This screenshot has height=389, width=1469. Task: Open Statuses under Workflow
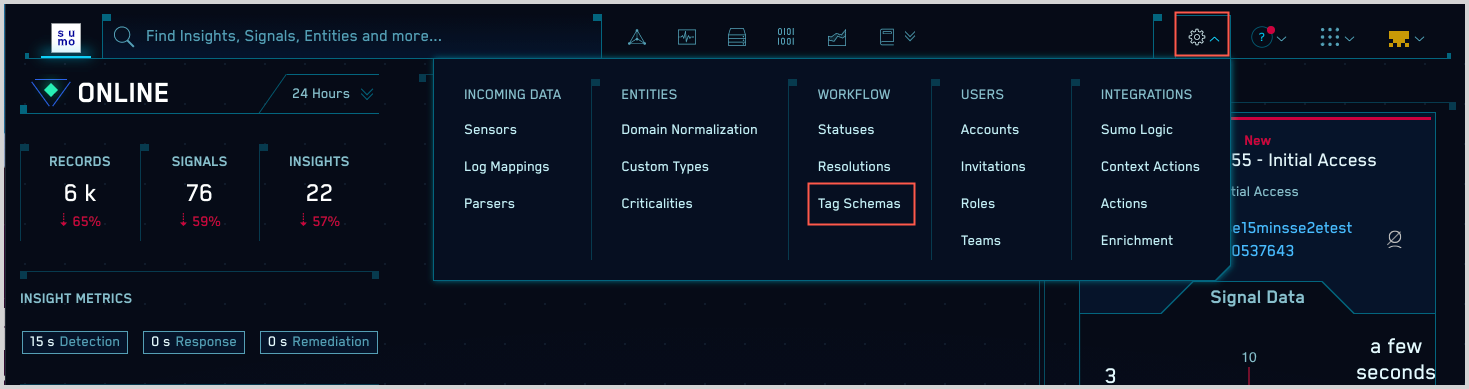coord(846,129)
